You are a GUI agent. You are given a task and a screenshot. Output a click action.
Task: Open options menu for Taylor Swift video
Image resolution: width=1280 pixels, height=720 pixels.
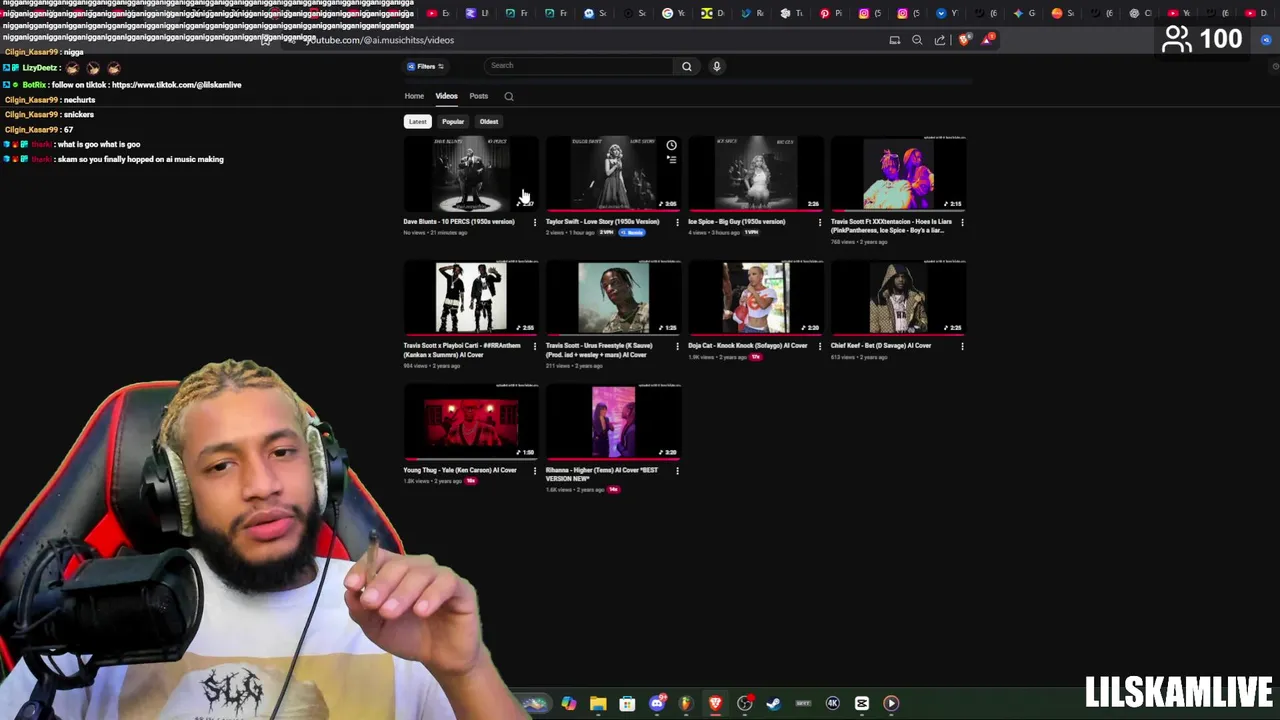pyautogui.click(x=677, y=222)
